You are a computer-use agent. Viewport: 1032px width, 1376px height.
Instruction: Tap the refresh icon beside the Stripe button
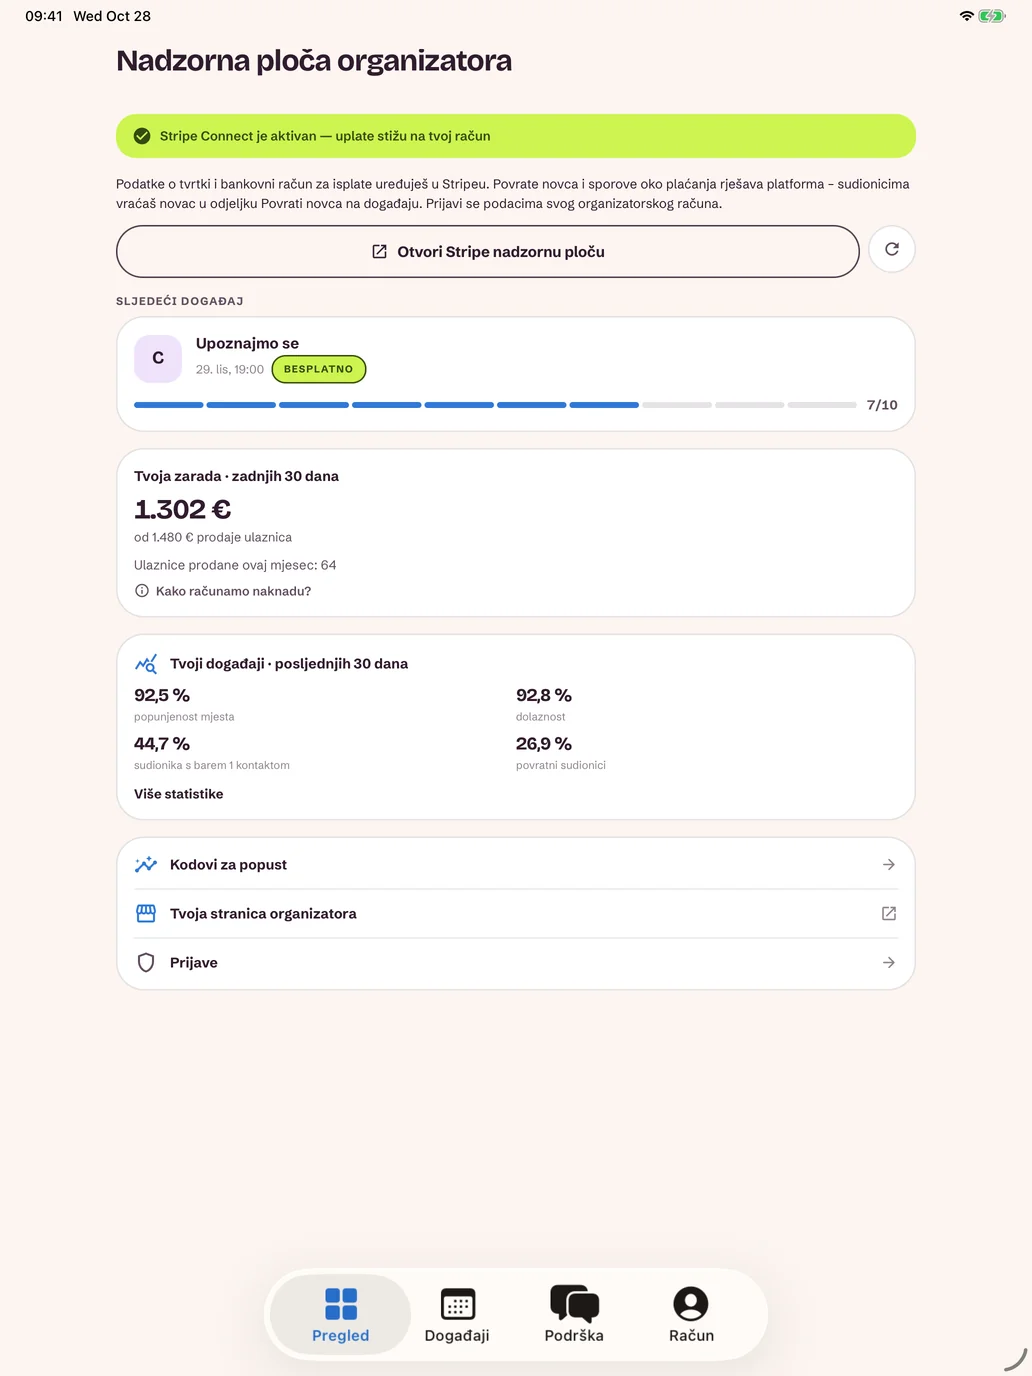891,250
